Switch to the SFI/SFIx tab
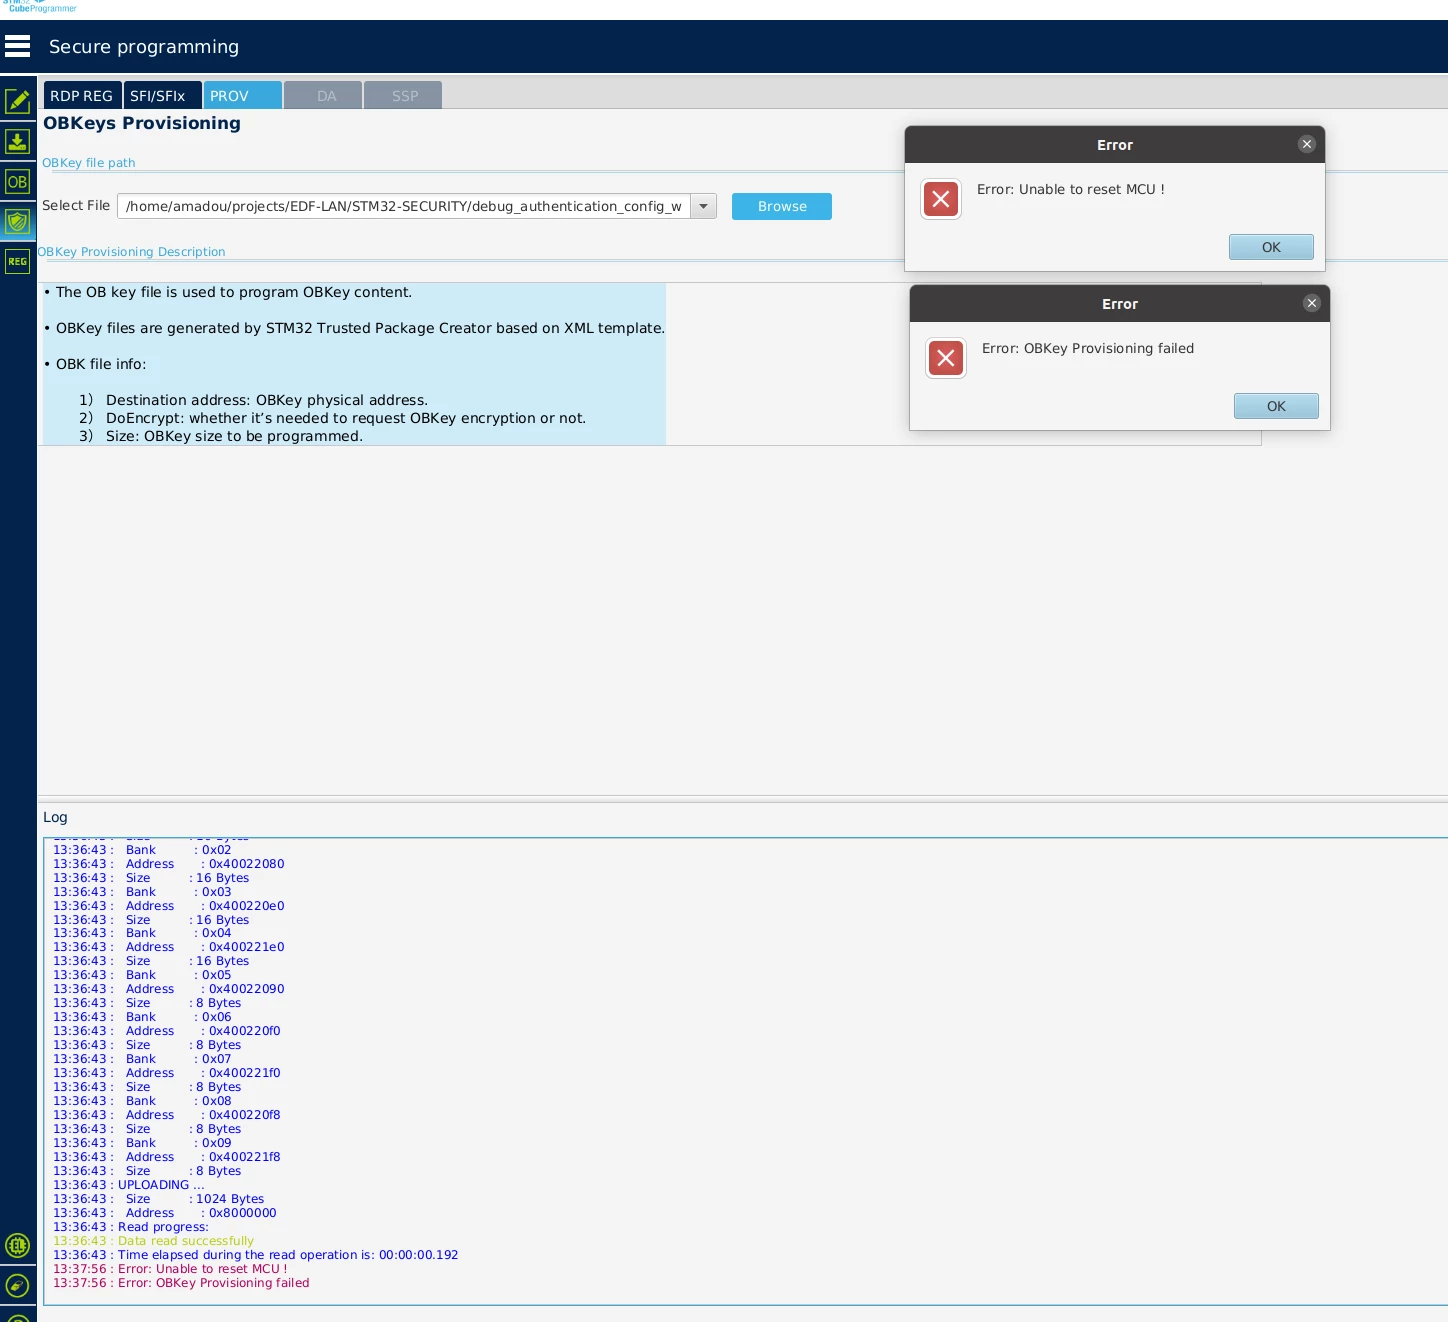1448x1322 pixels. (163, 96)
